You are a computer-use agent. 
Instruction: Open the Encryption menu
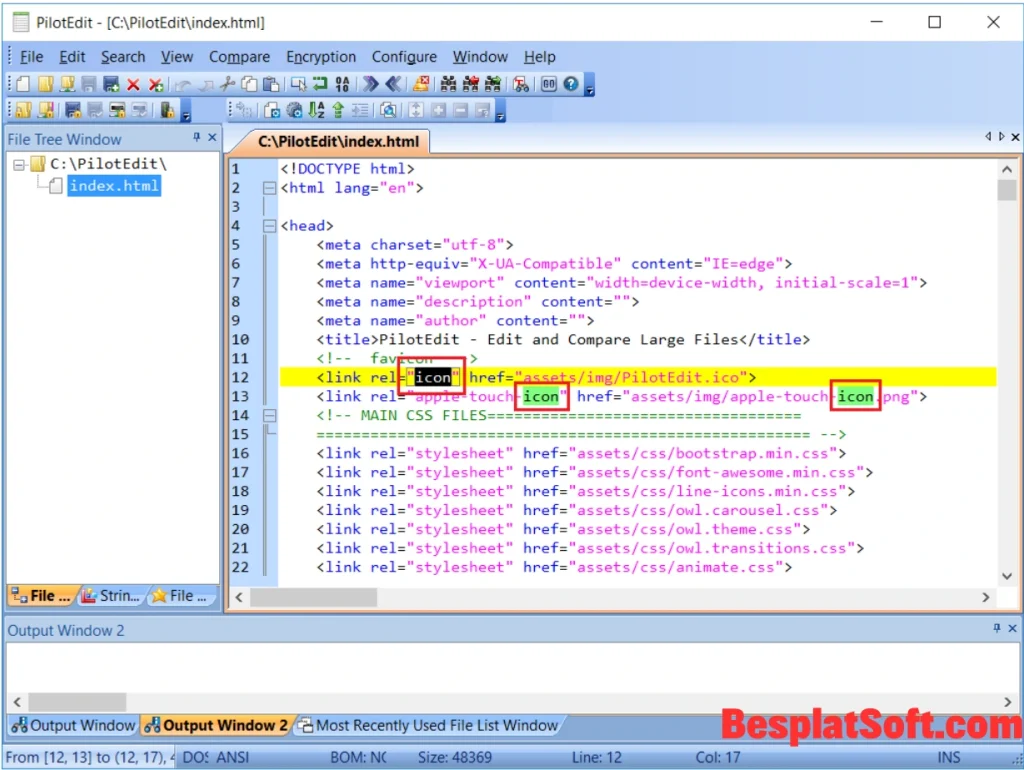pyautogui.click(x=320, y=57)
